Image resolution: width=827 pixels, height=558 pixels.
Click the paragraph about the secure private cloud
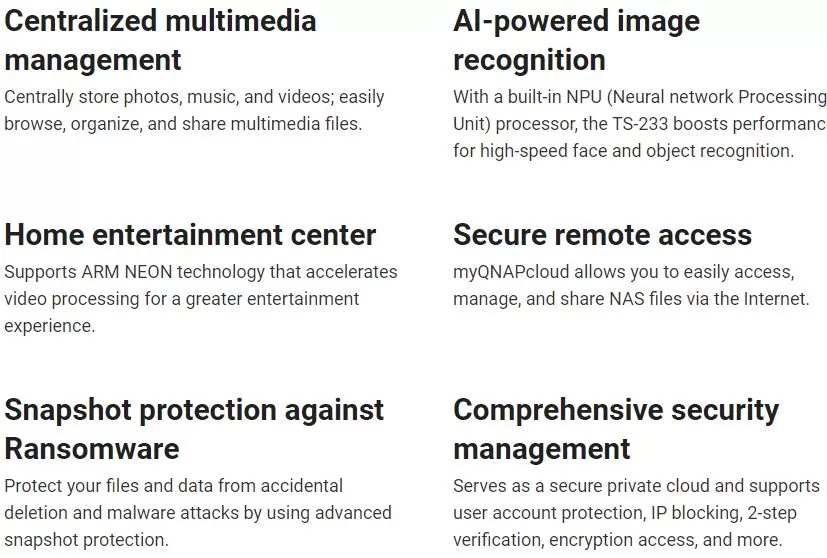point(637,513)
